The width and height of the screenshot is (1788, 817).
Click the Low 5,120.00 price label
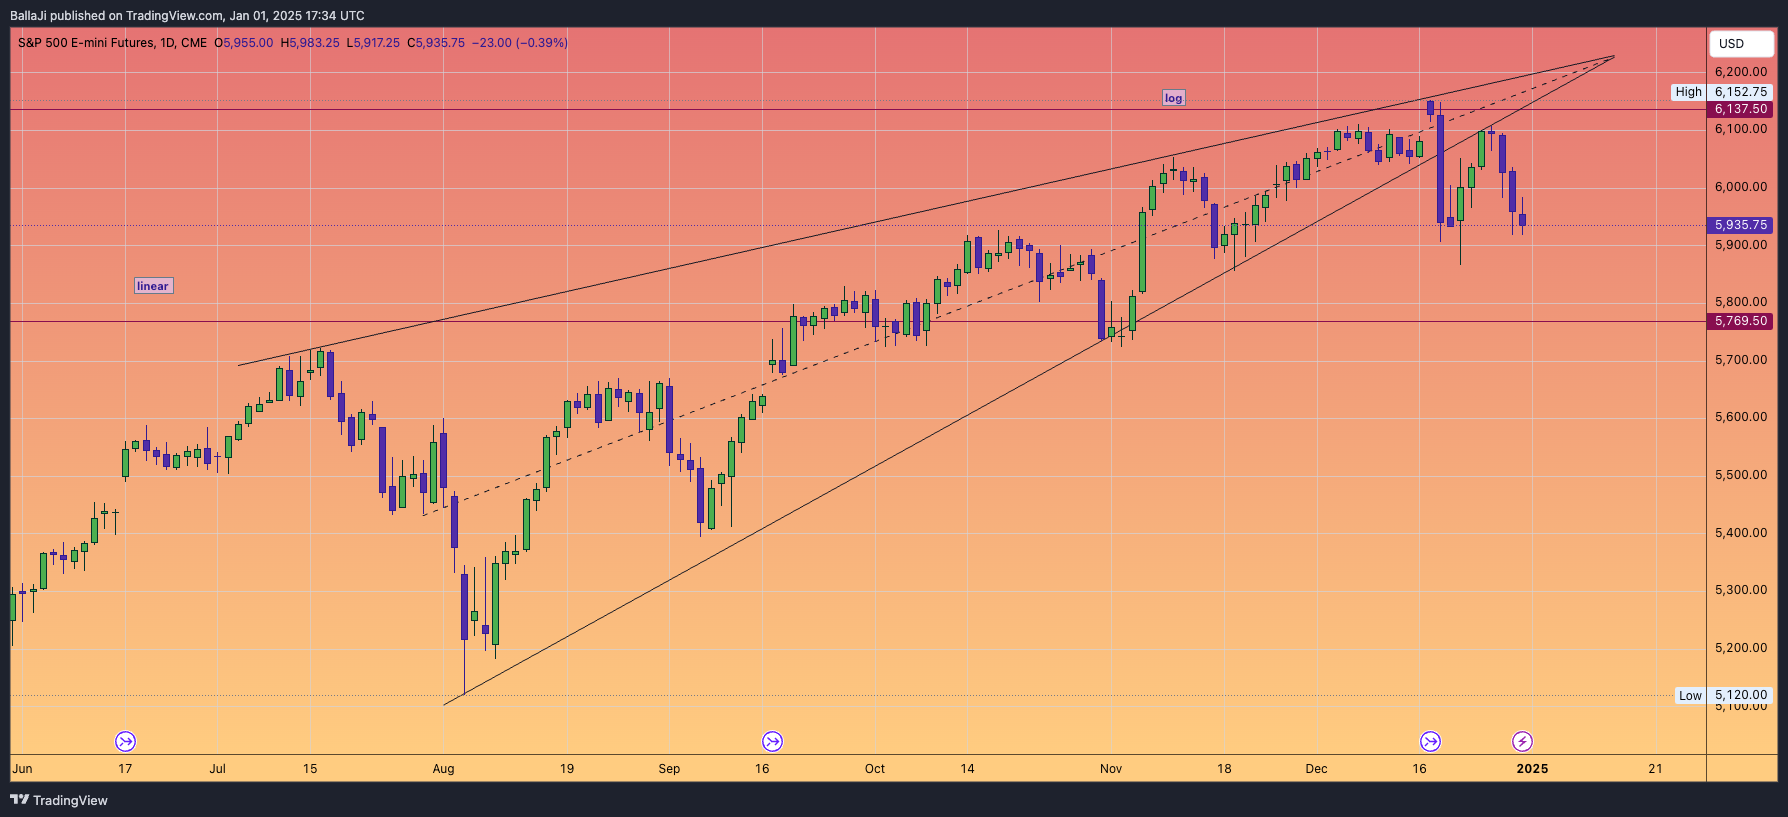point(1724,695)
